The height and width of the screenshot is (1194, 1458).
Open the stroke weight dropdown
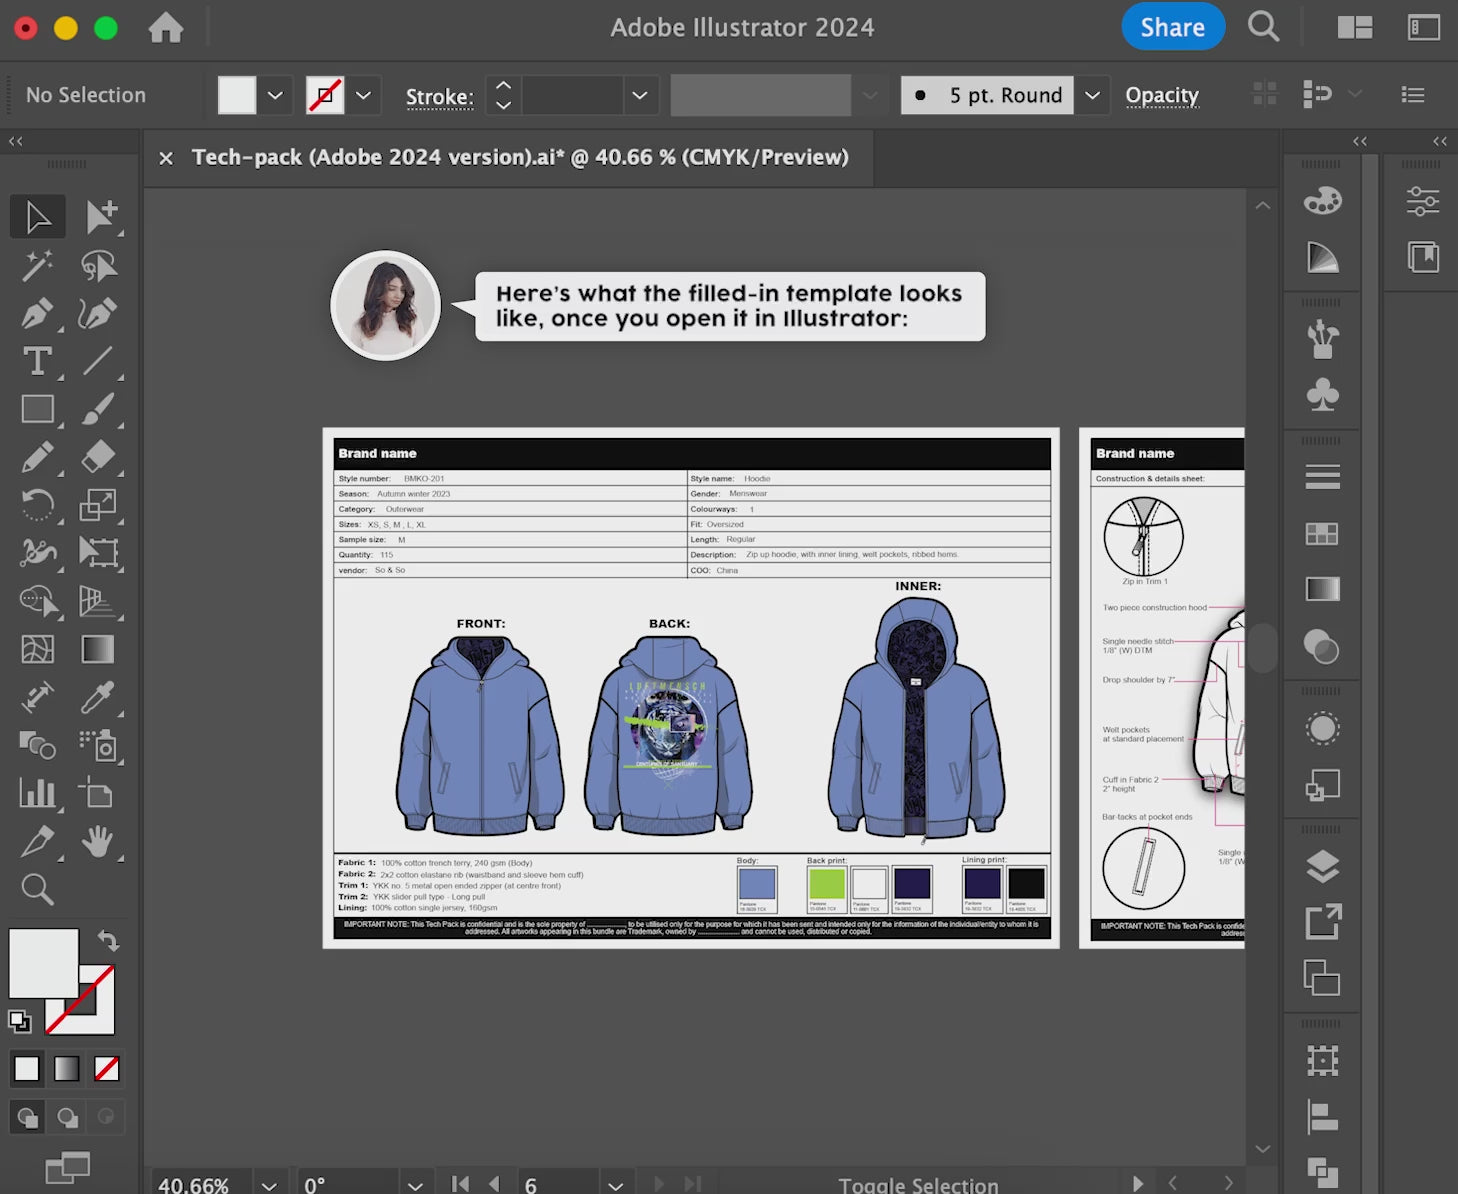[x=640, y=95]
